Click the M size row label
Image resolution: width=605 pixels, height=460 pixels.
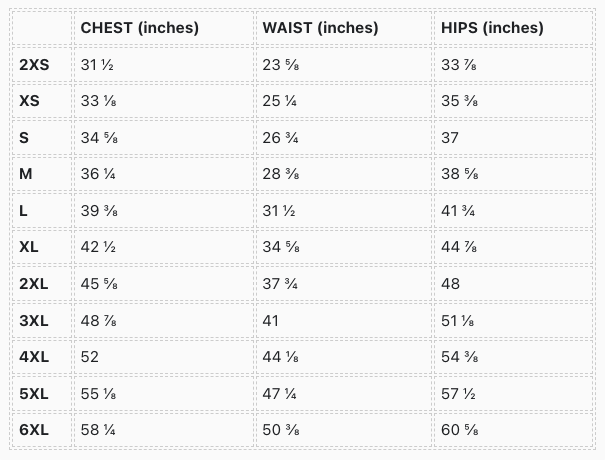(26, 174)
